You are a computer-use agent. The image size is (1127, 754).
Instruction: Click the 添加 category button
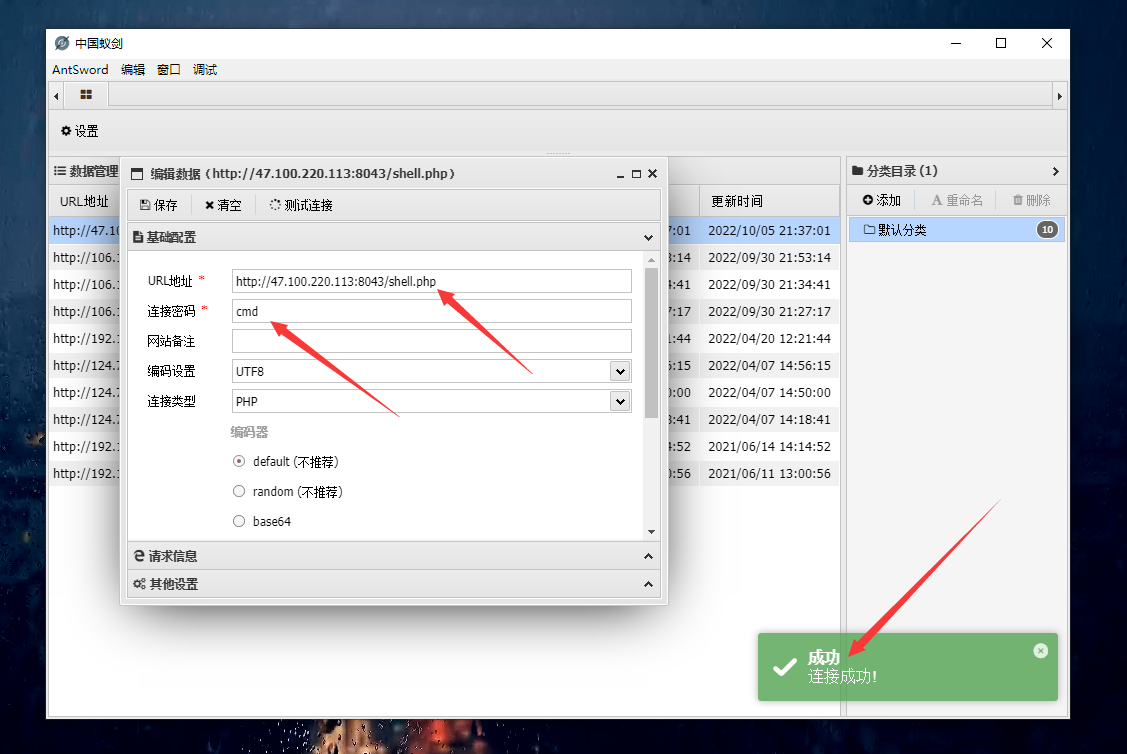tap(882, 200)
